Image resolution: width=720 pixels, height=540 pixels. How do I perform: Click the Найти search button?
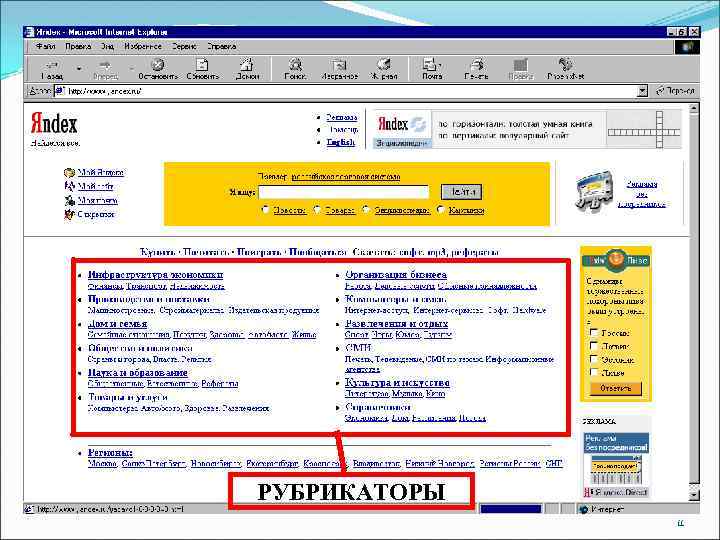[461, 192]
